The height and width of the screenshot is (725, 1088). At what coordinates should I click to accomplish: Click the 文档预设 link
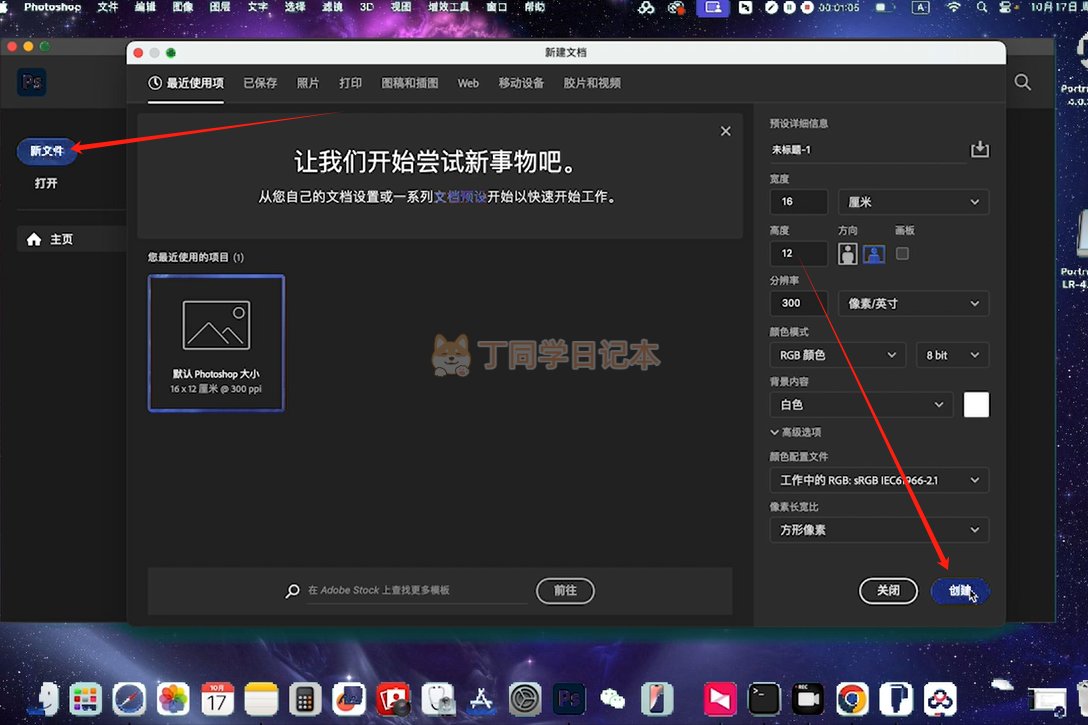pos(460,197)
